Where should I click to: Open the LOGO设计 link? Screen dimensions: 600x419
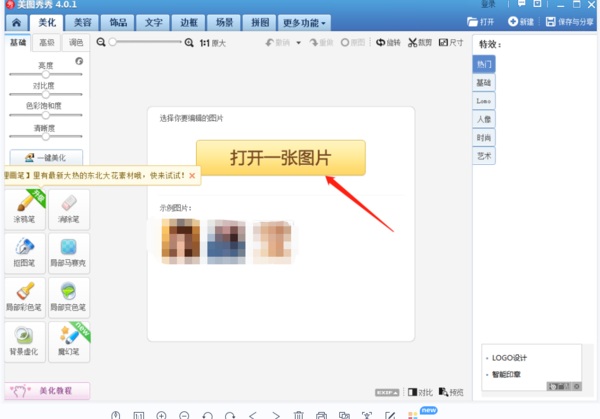pos(509,358)
